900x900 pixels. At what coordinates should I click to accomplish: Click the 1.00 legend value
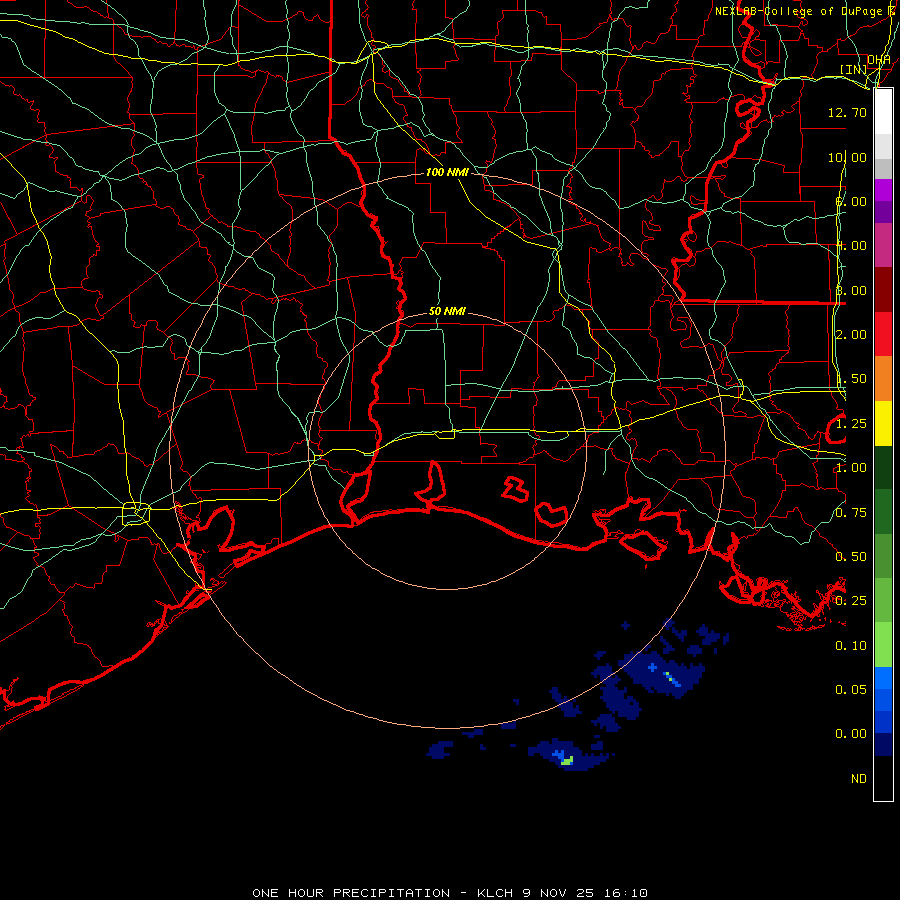pyautogui.click(x=851, y=468)
